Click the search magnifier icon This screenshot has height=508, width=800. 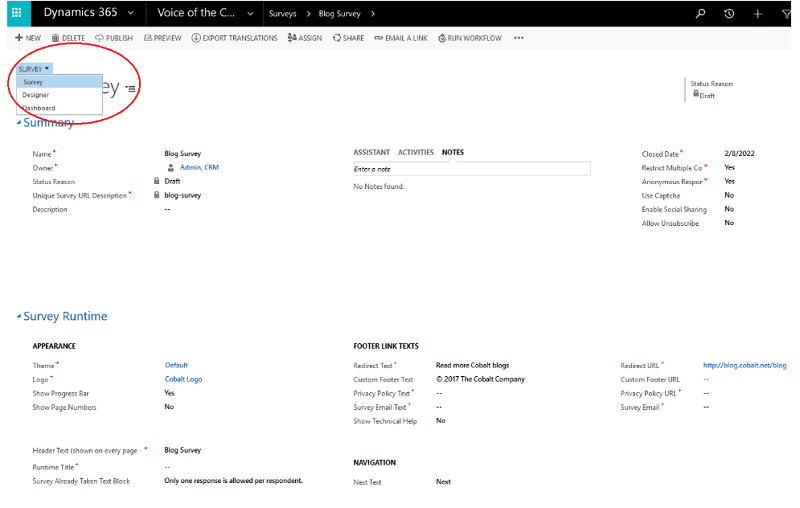point(700,14)
